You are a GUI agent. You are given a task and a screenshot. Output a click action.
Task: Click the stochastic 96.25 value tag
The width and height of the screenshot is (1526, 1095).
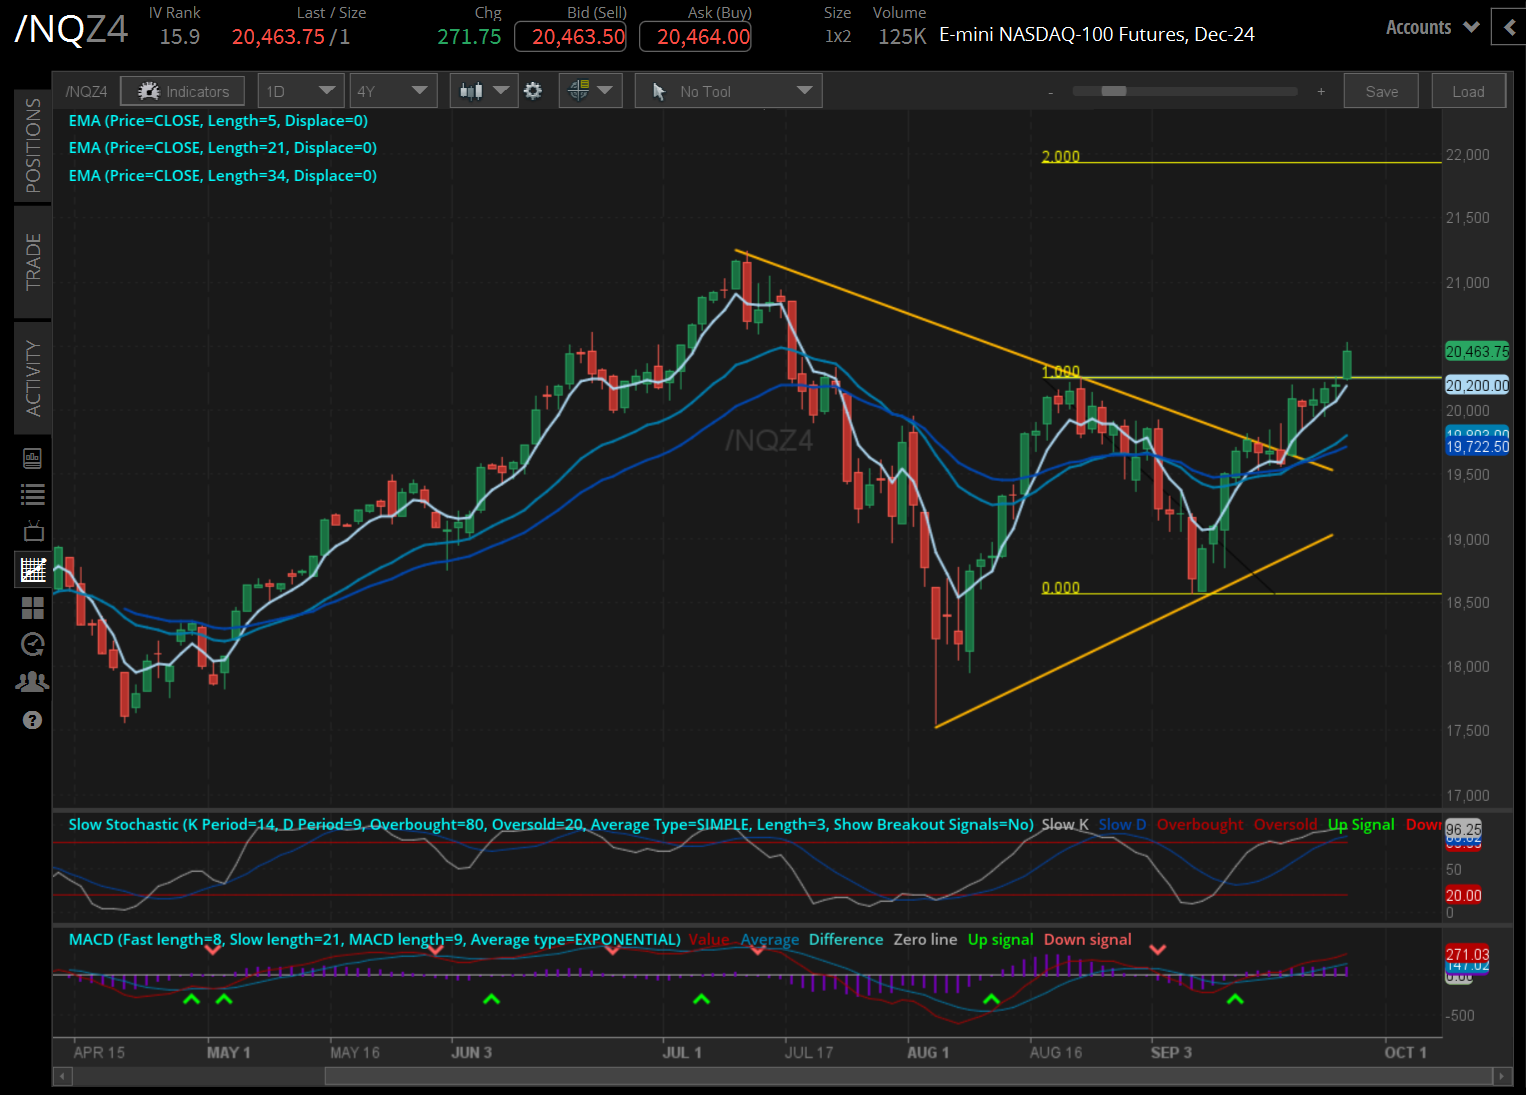click(1464, 829)
